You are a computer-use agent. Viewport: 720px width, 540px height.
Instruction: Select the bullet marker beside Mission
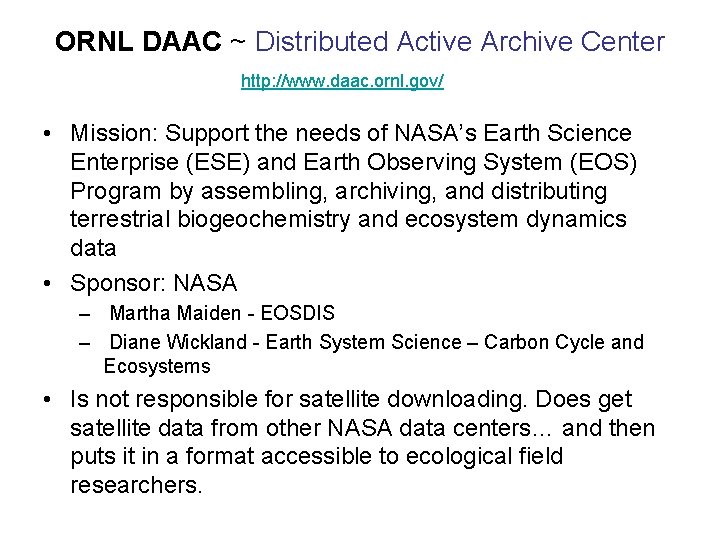click(47, 134)
